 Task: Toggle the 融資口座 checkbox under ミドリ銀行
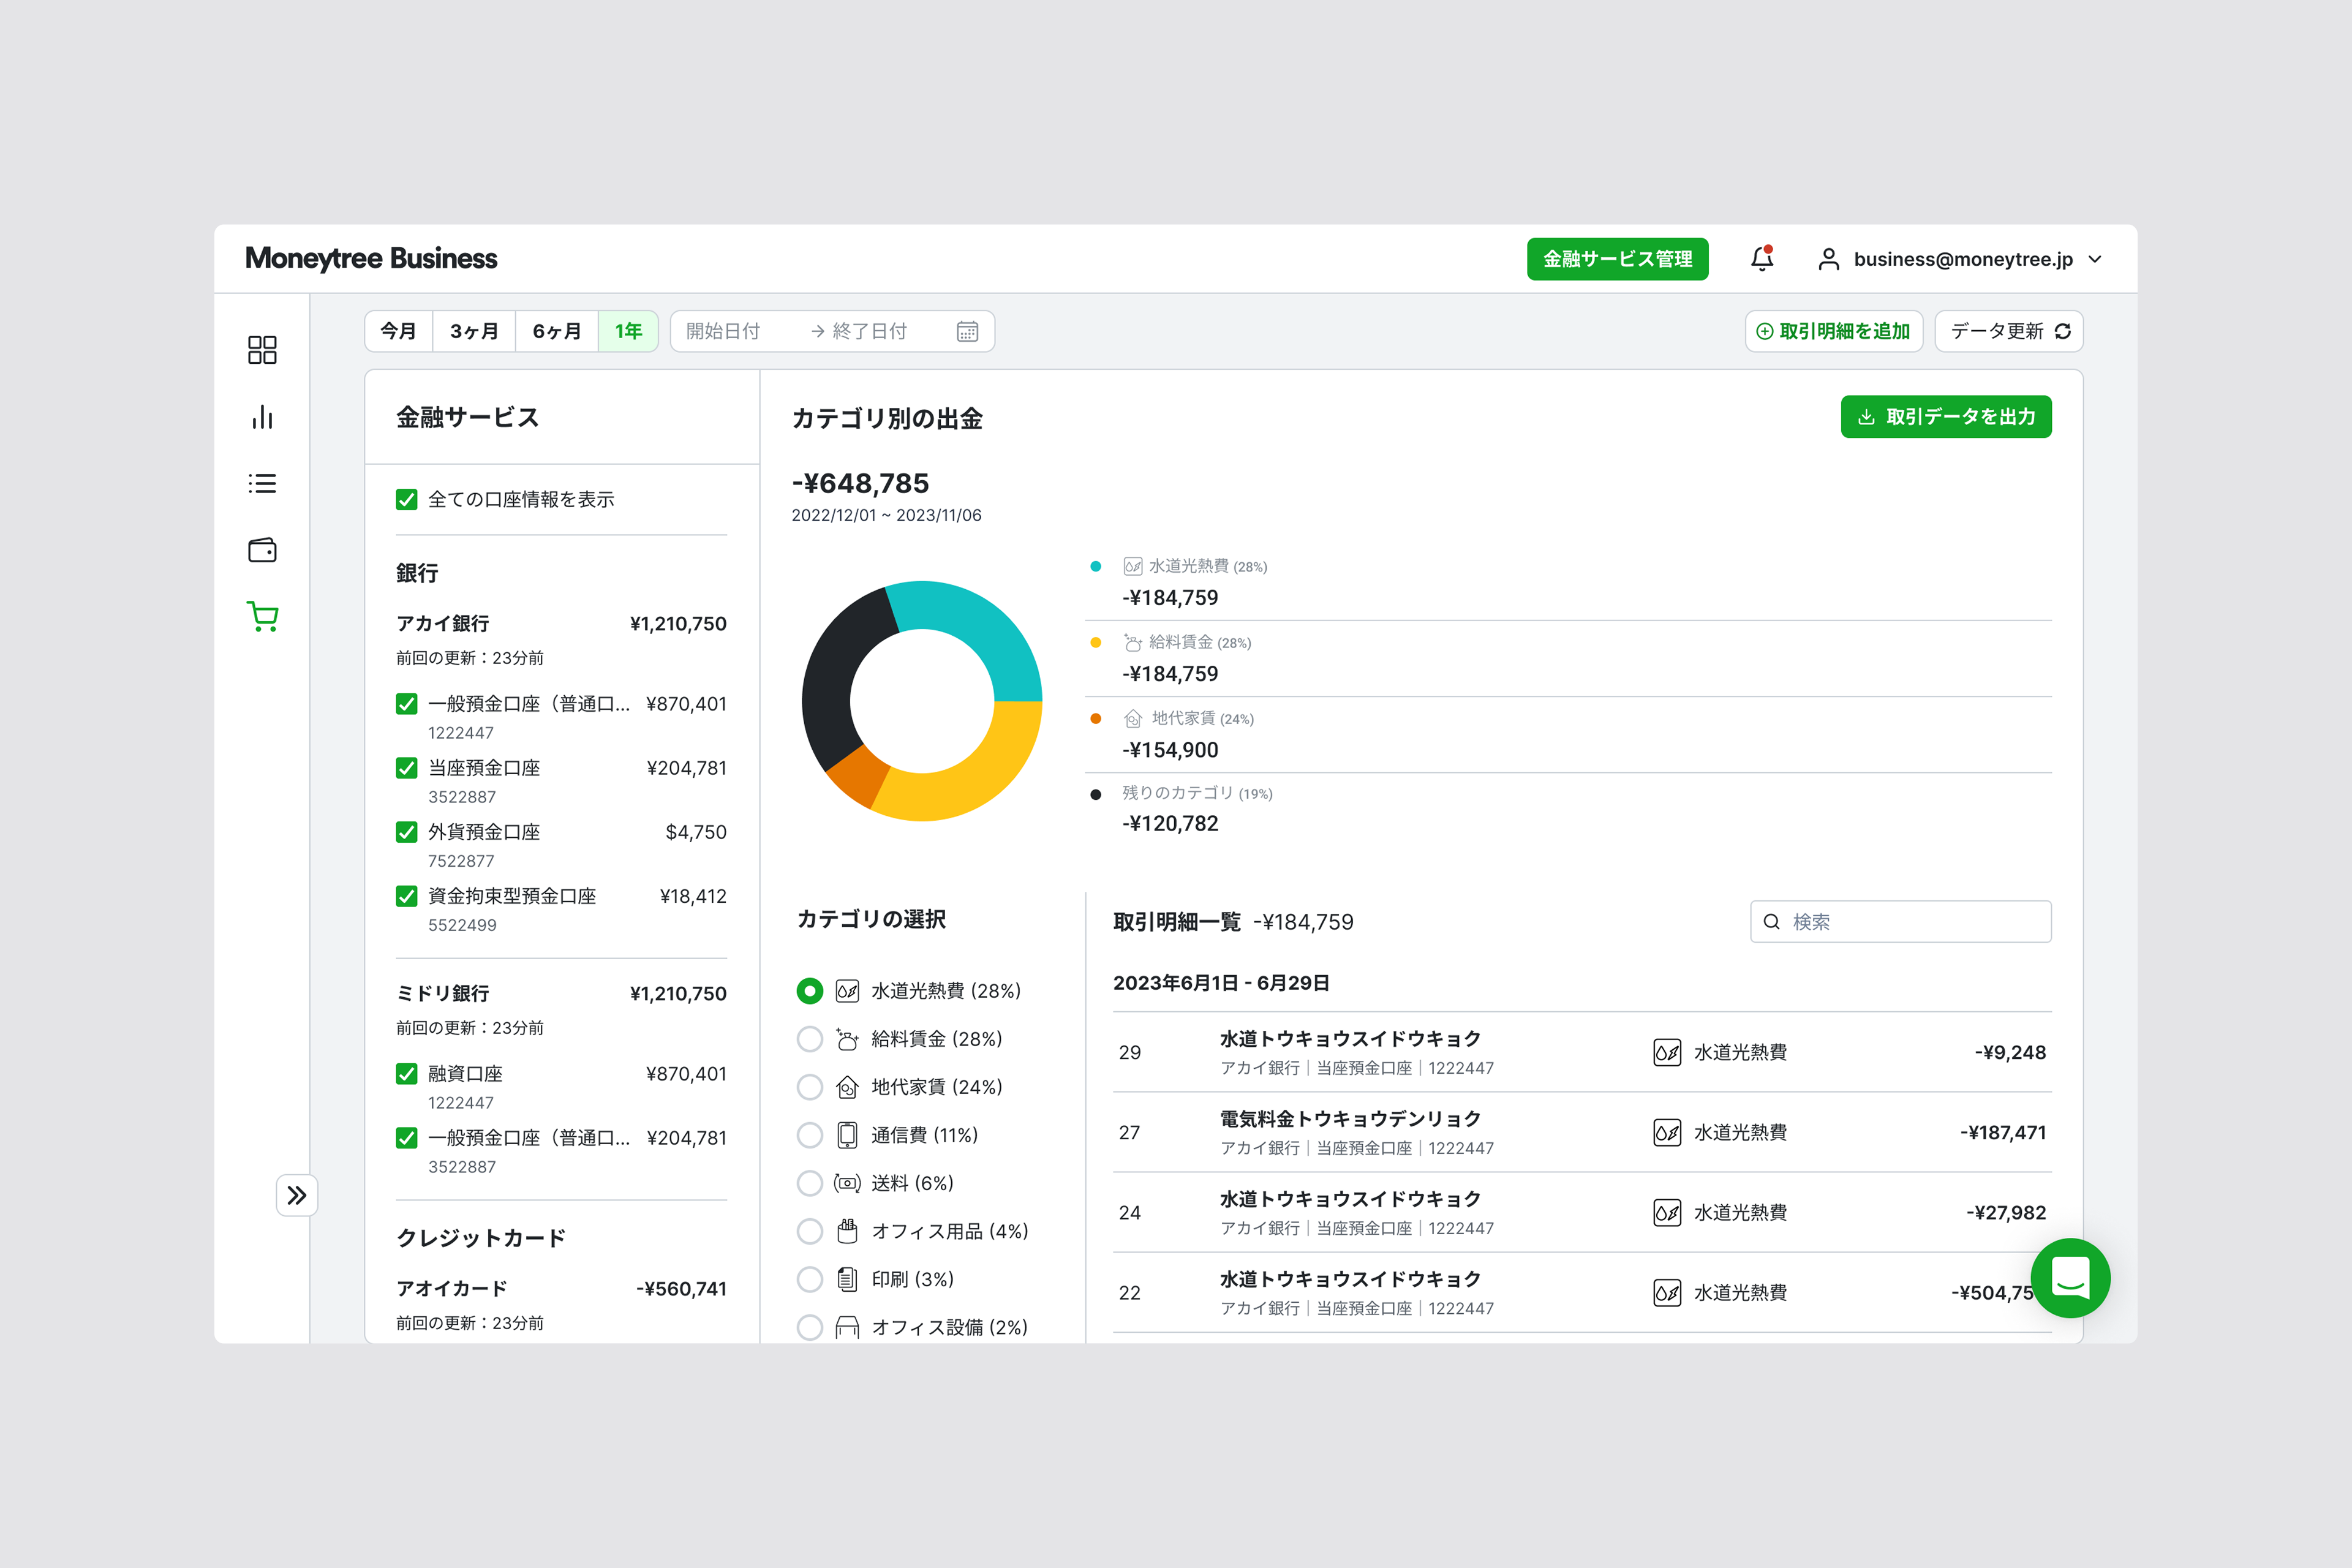[406, 1074]
